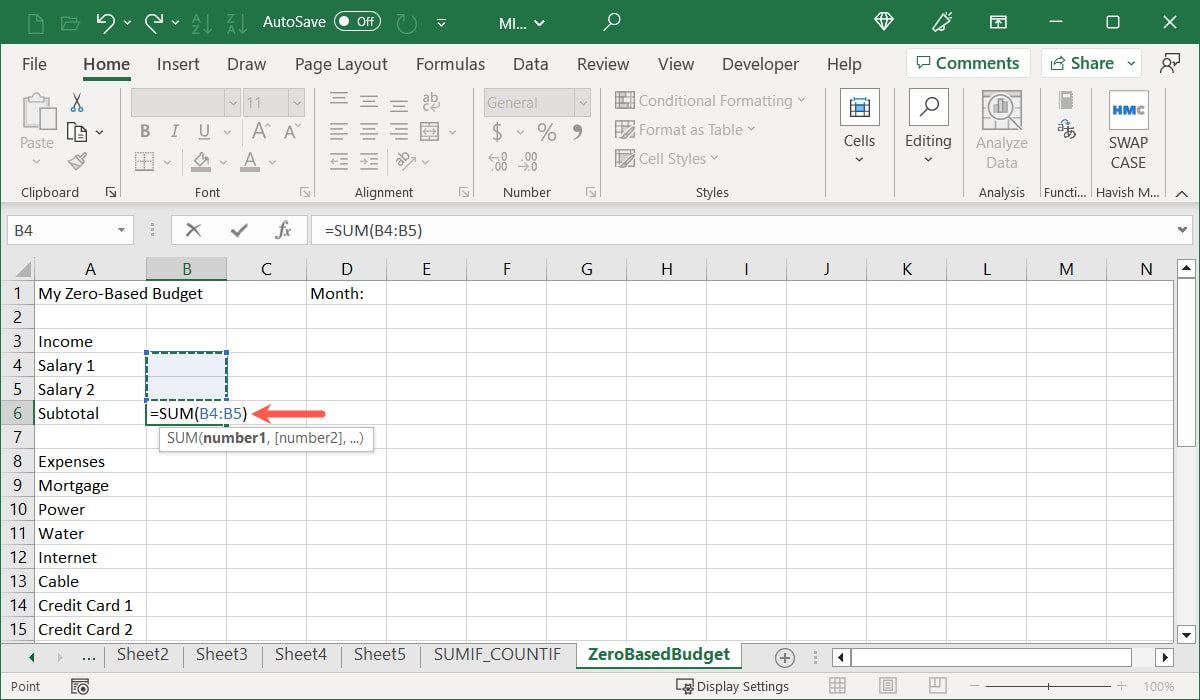Click the New Sheet plus button
The height and width of the screenshot is (700, 1200).
[x=784, y=657]
